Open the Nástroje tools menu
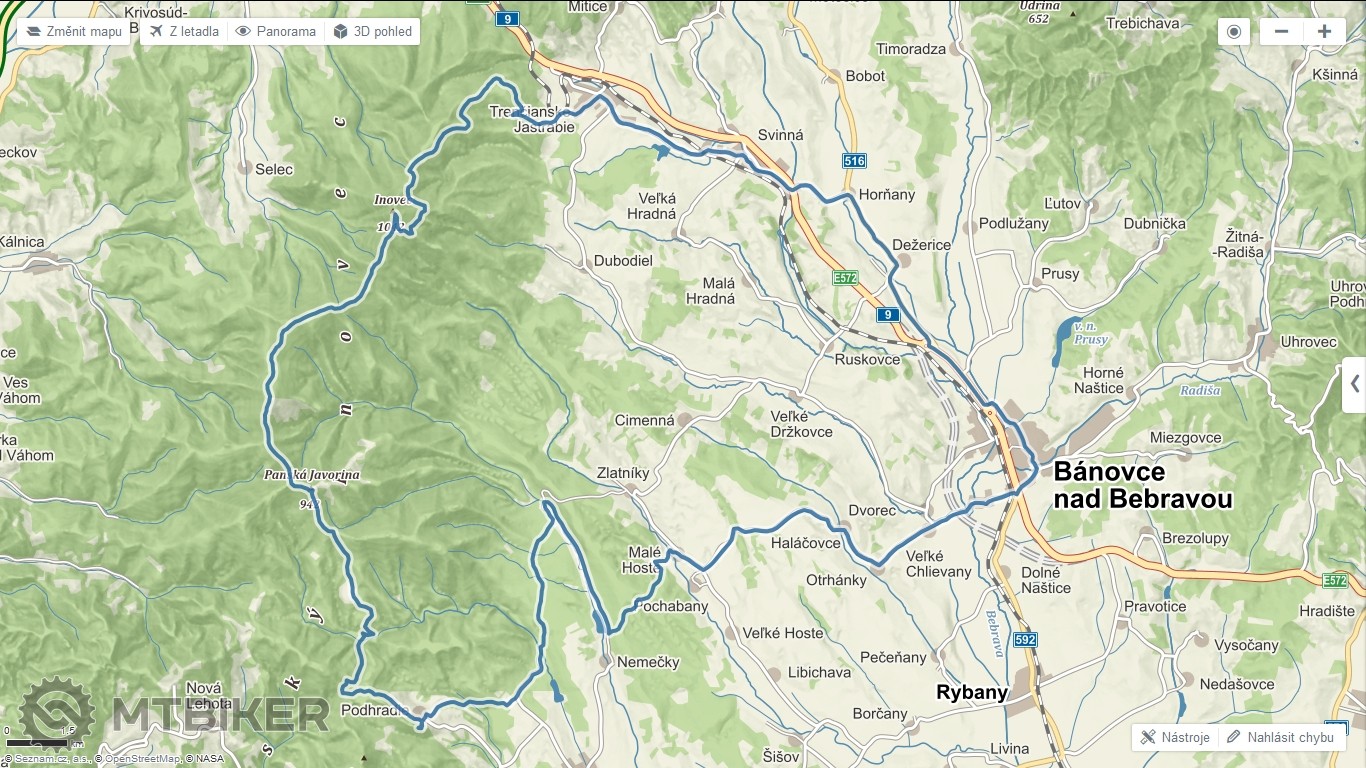 point(1175,737)
